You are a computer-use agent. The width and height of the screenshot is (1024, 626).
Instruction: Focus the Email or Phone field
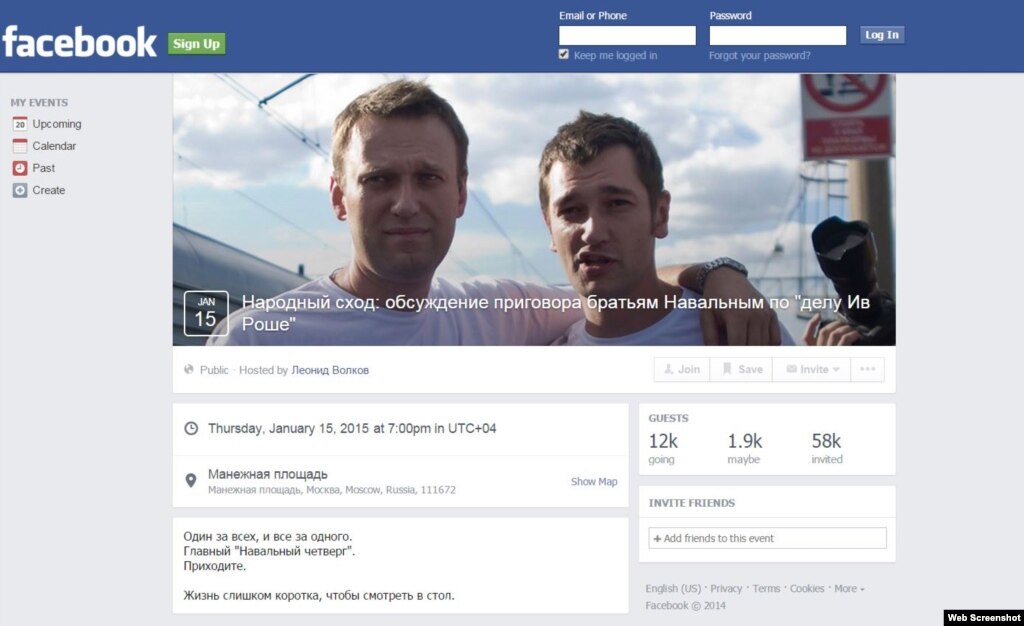pyautogui.click(x=627, y=35)
